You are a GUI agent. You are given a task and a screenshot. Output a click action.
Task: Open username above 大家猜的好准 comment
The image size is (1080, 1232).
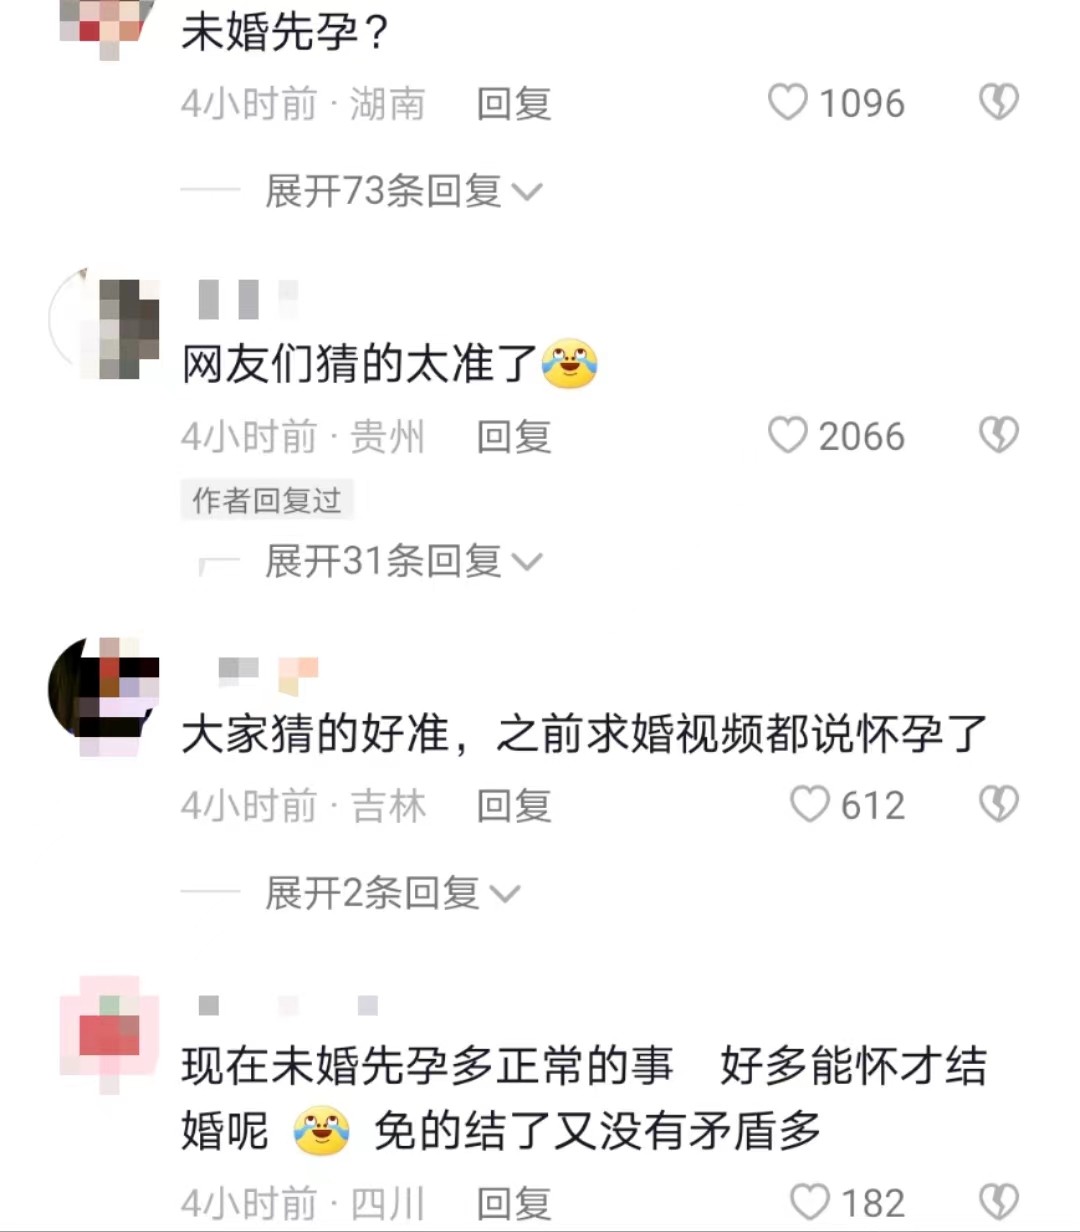(267, 673)
